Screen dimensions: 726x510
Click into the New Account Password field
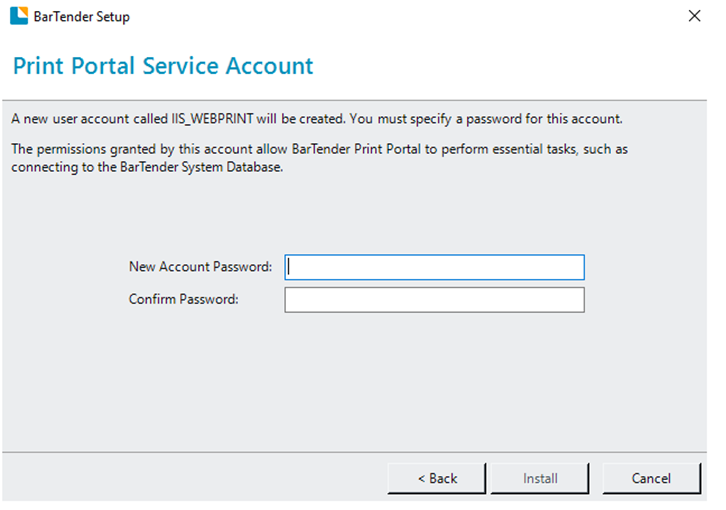pyautogui.click(x=434, y=267)
